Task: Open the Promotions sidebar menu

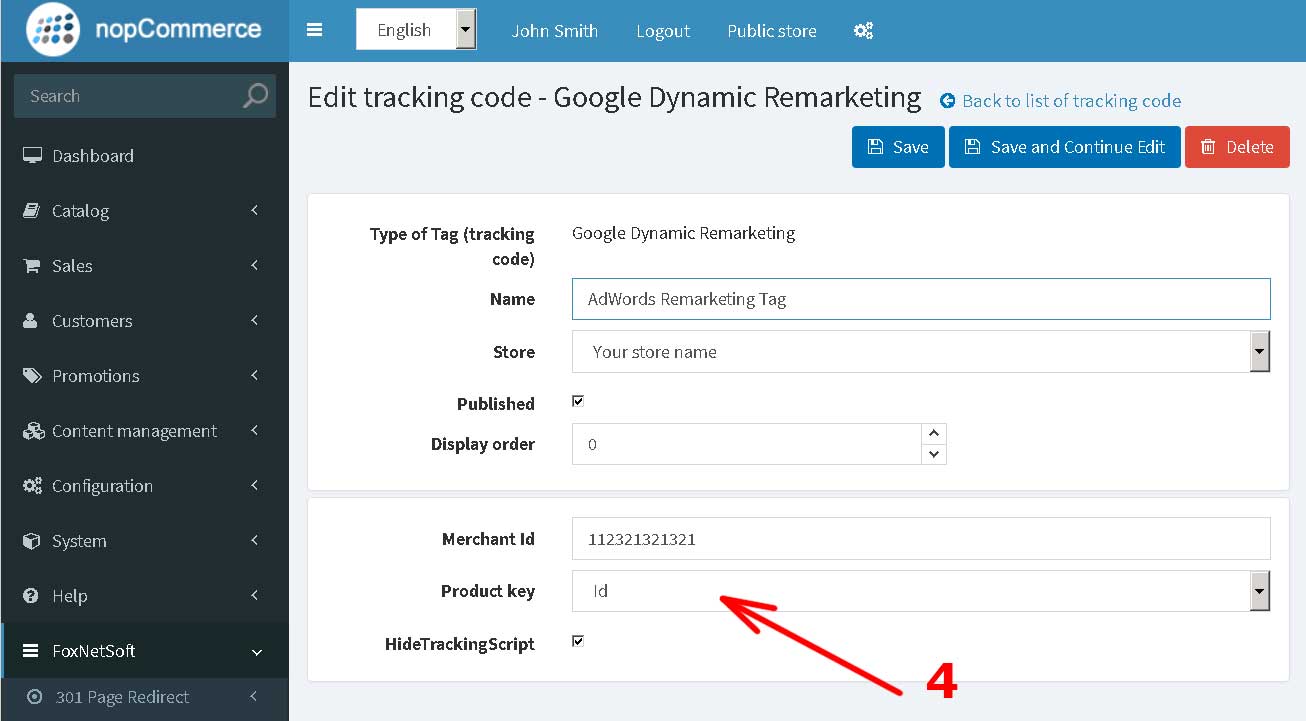Action: pyautogui.click(x=144, y=376)
